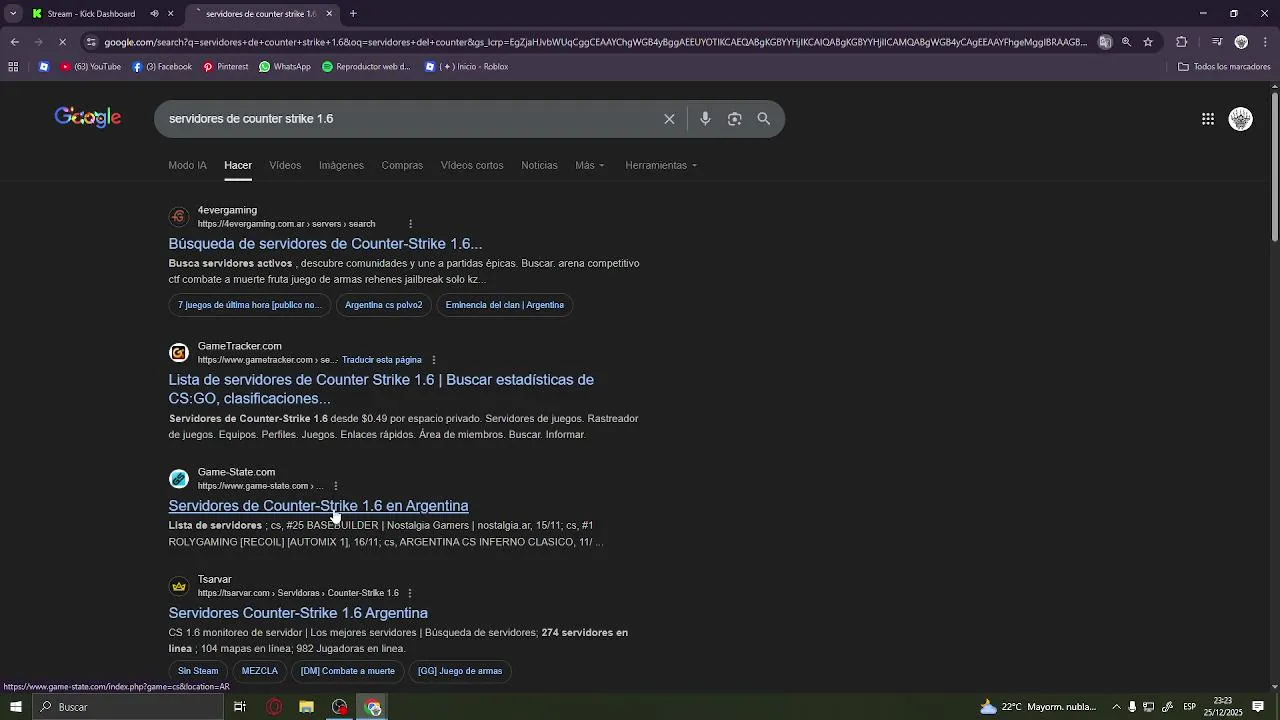Image resolution: width=1280 pixels, height=720 pixels.
Task: Show hidden system tray icons
Action: pos(1116,707)
